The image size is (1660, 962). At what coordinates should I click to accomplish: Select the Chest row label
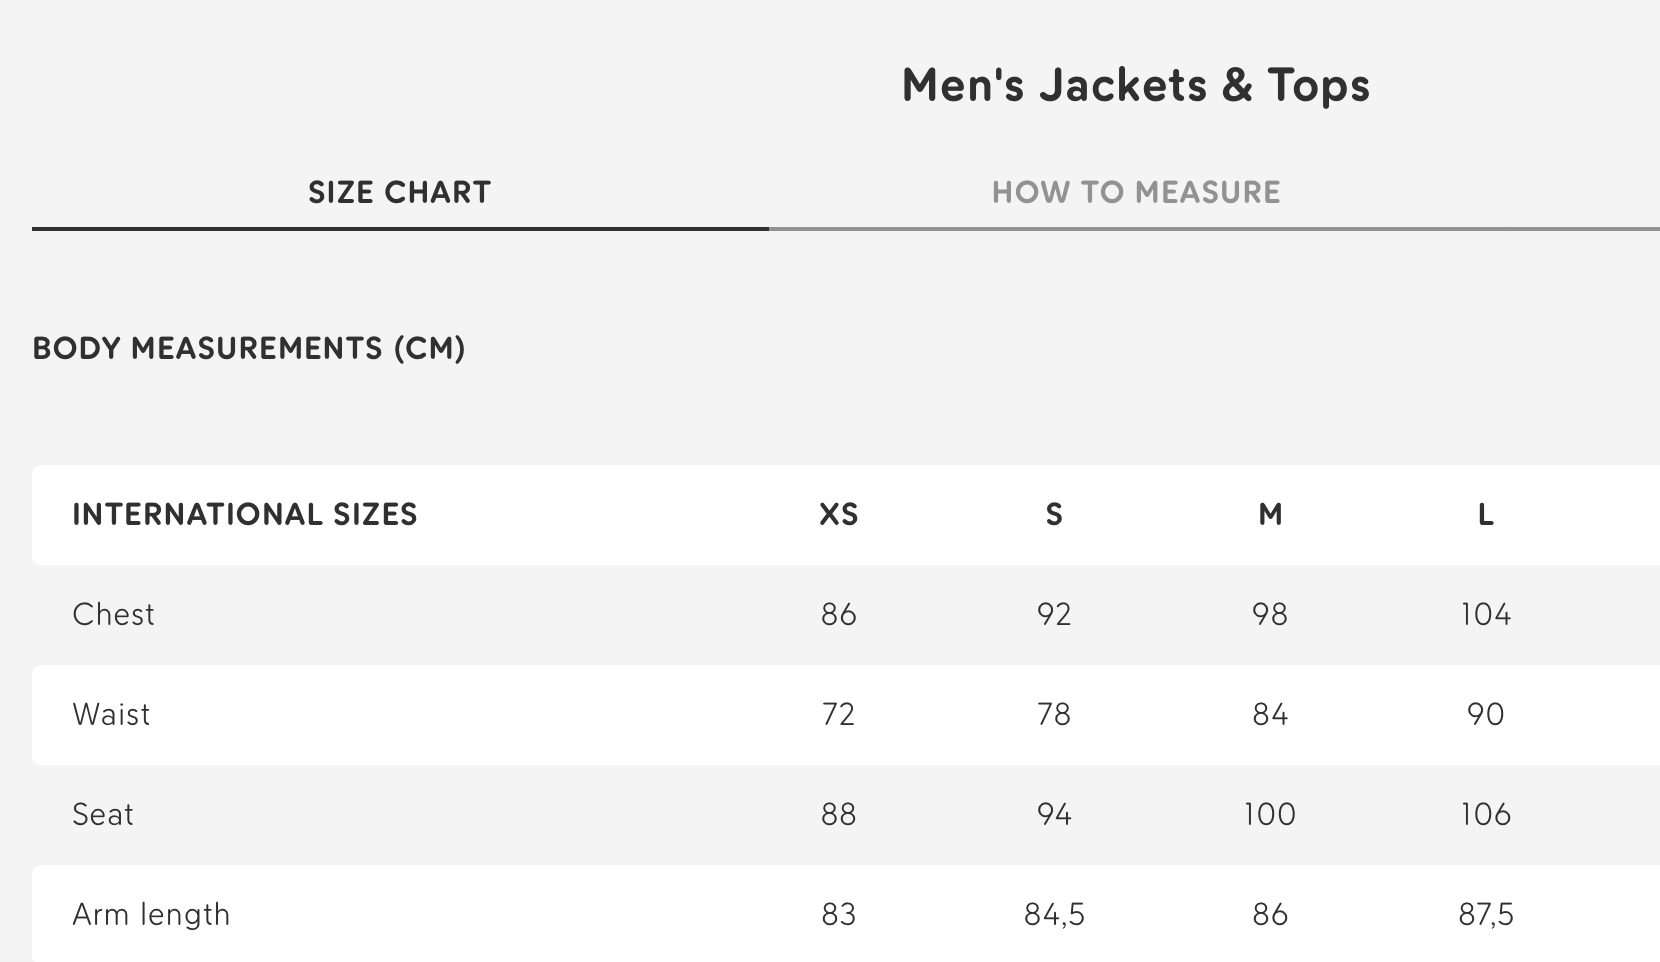point(113,614)
